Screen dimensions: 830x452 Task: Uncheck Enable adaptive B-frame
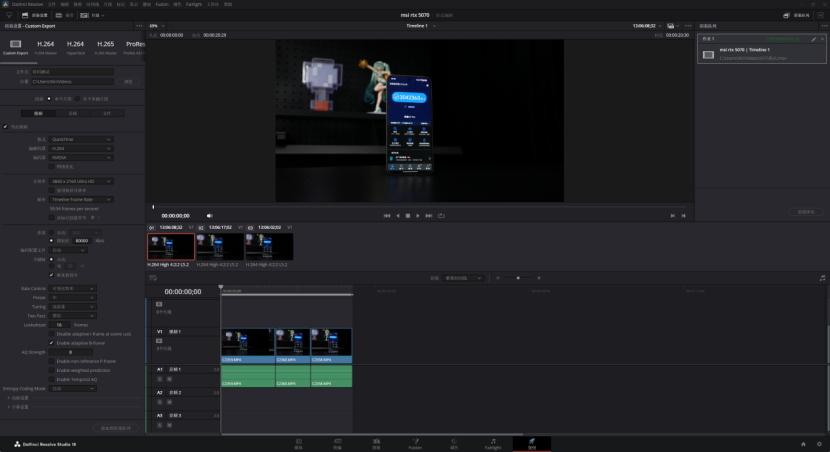[52, 343]
